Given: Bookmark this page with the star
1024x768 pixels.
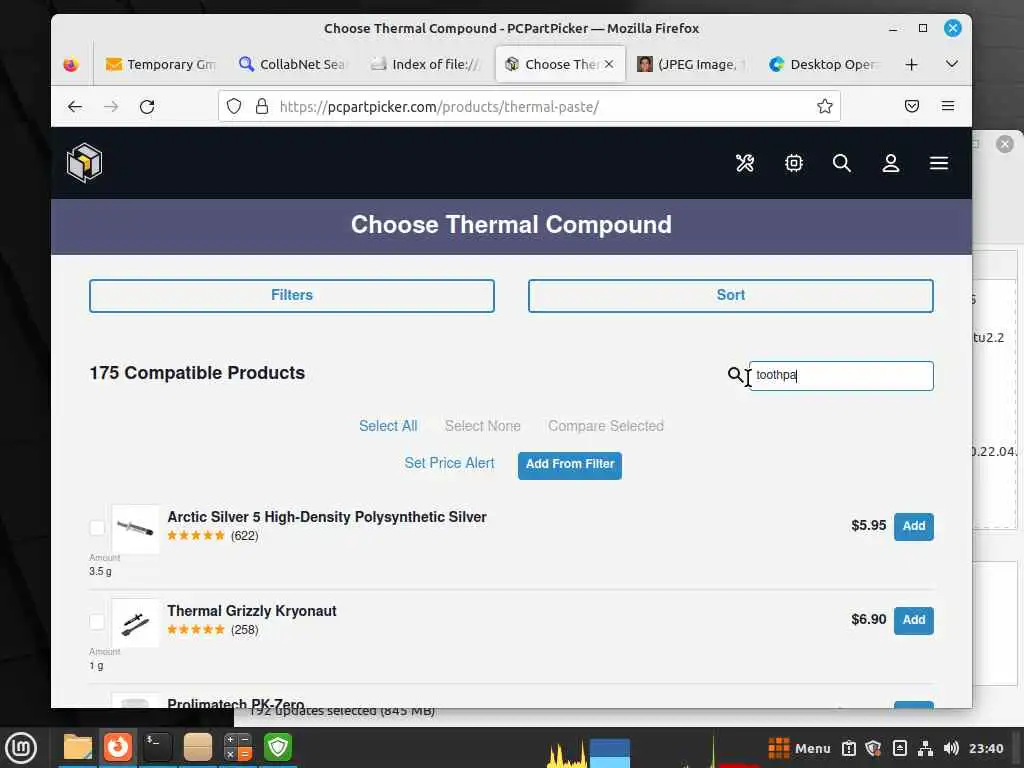Looking at the screenshot, I should 825,106.
